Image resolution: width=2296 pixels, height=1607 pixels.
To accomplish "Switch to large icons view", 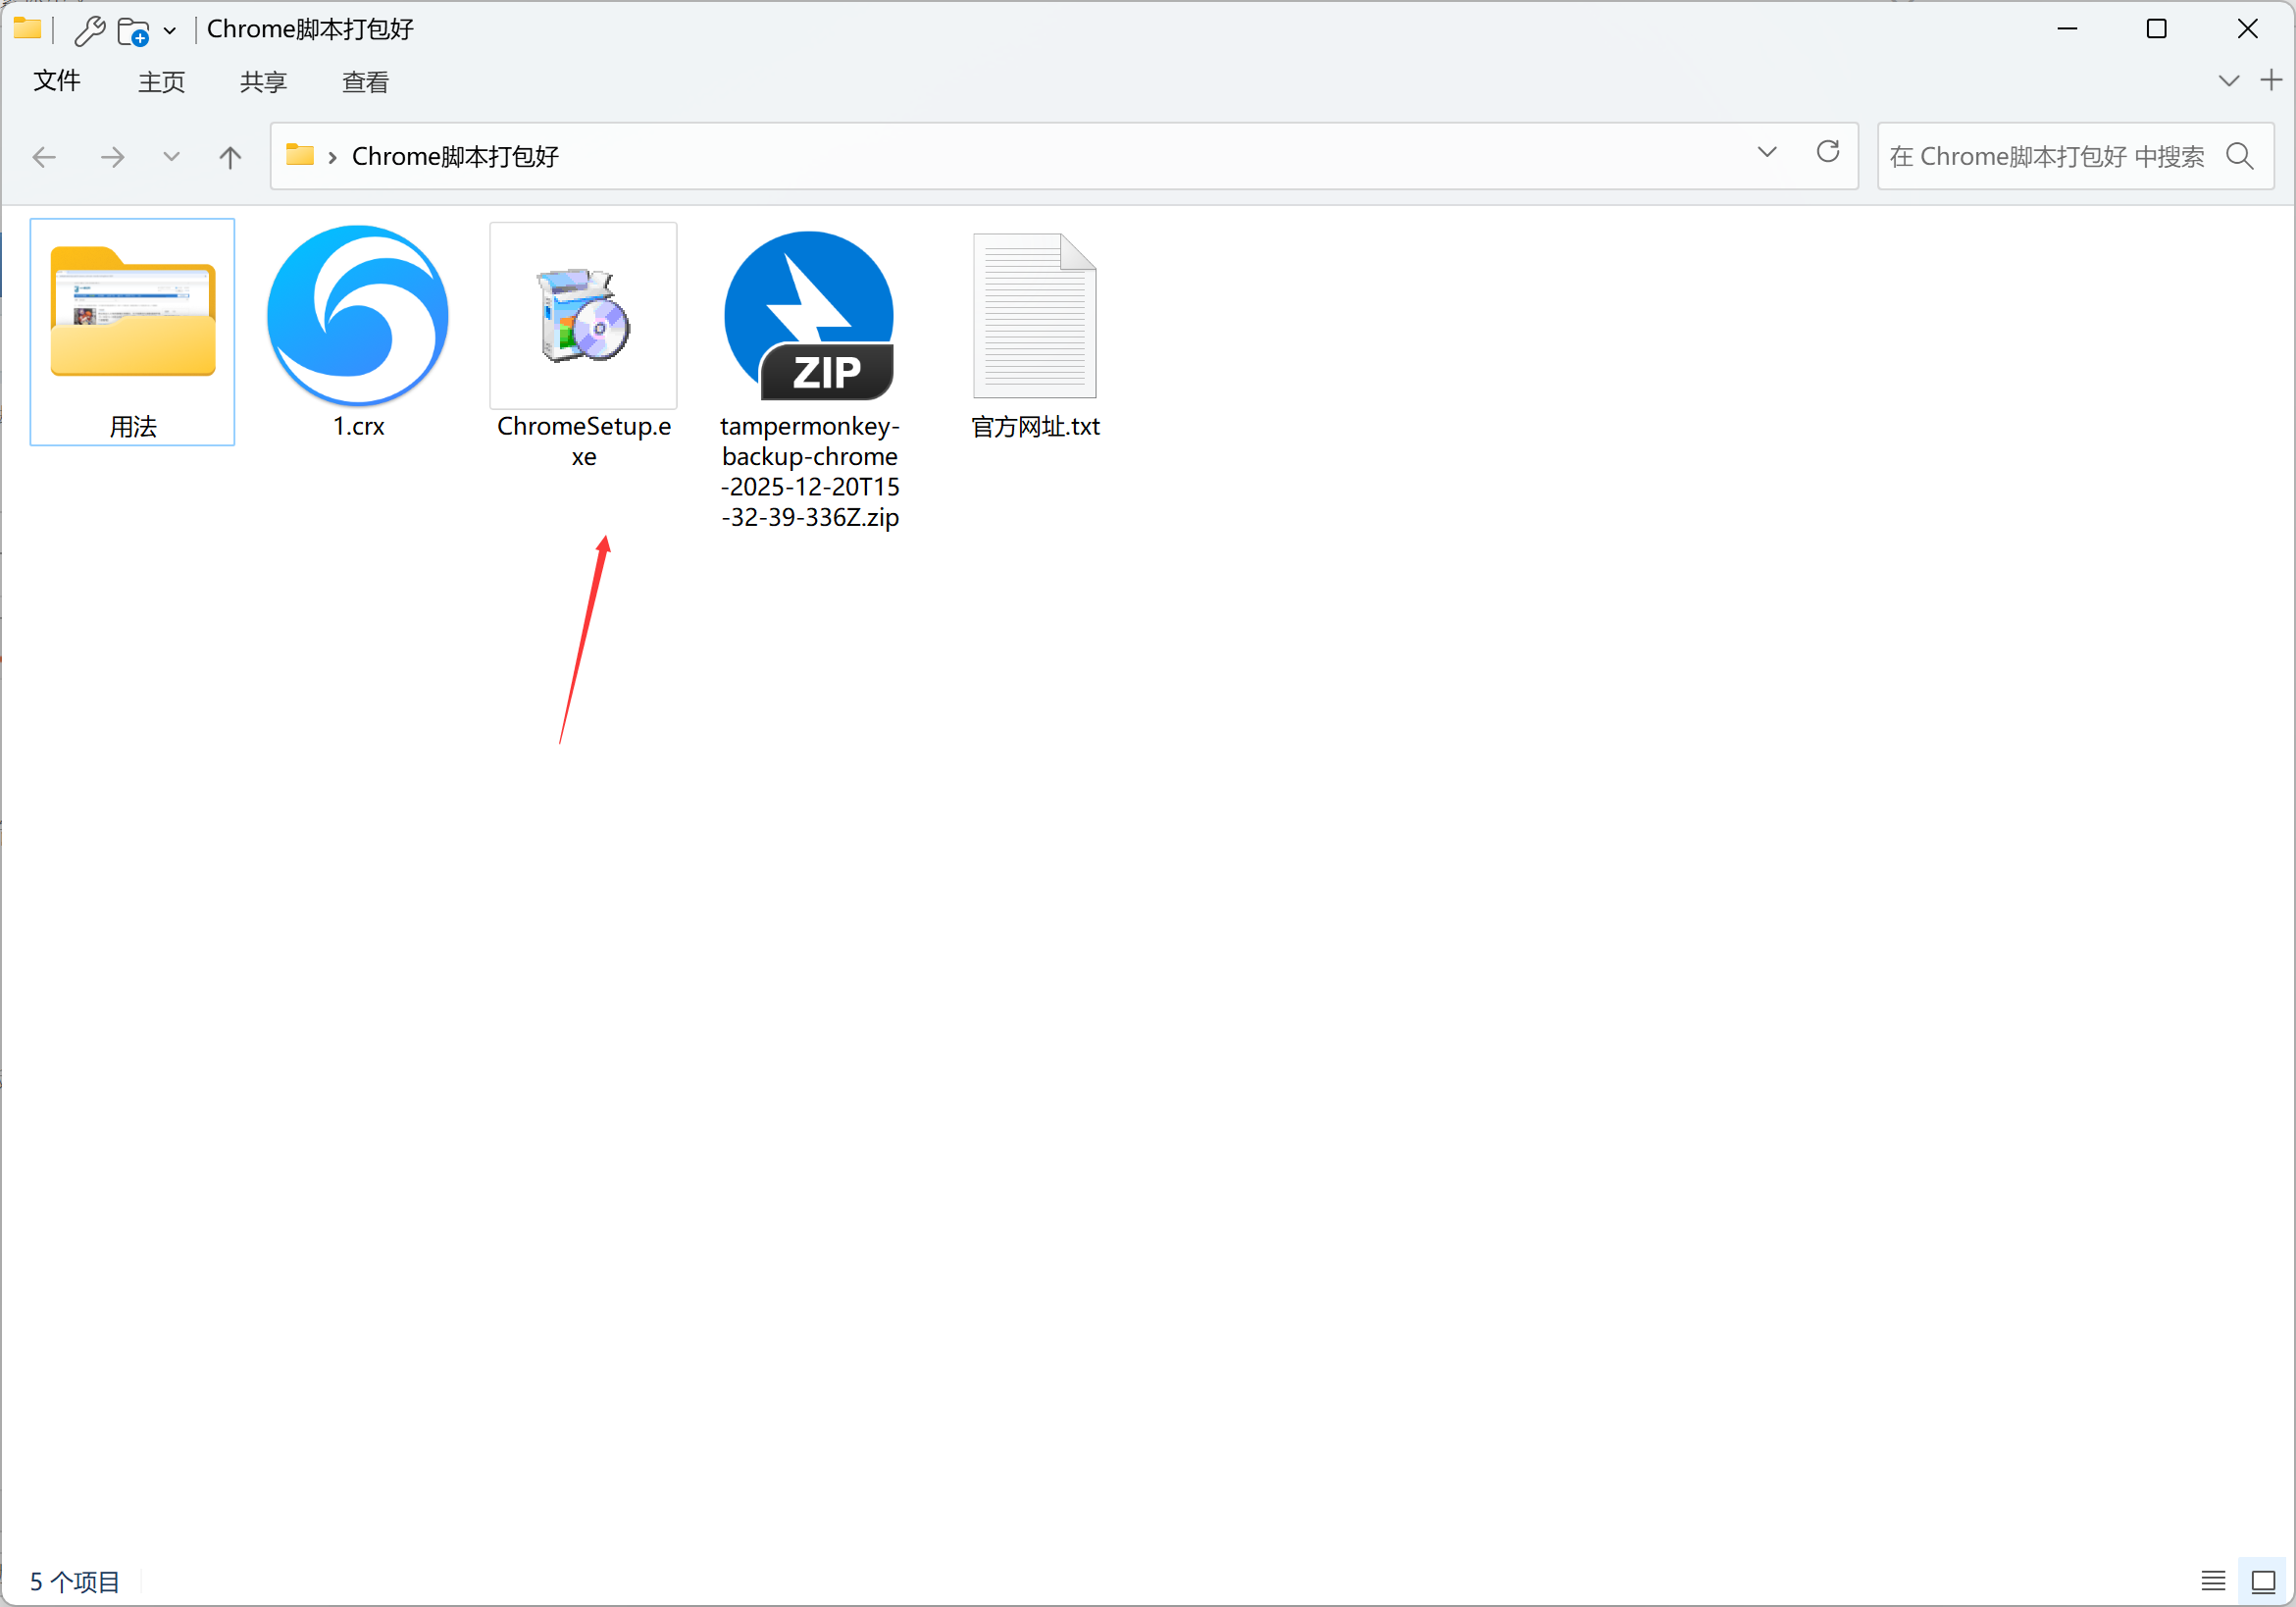I will pos(2262,1580).
